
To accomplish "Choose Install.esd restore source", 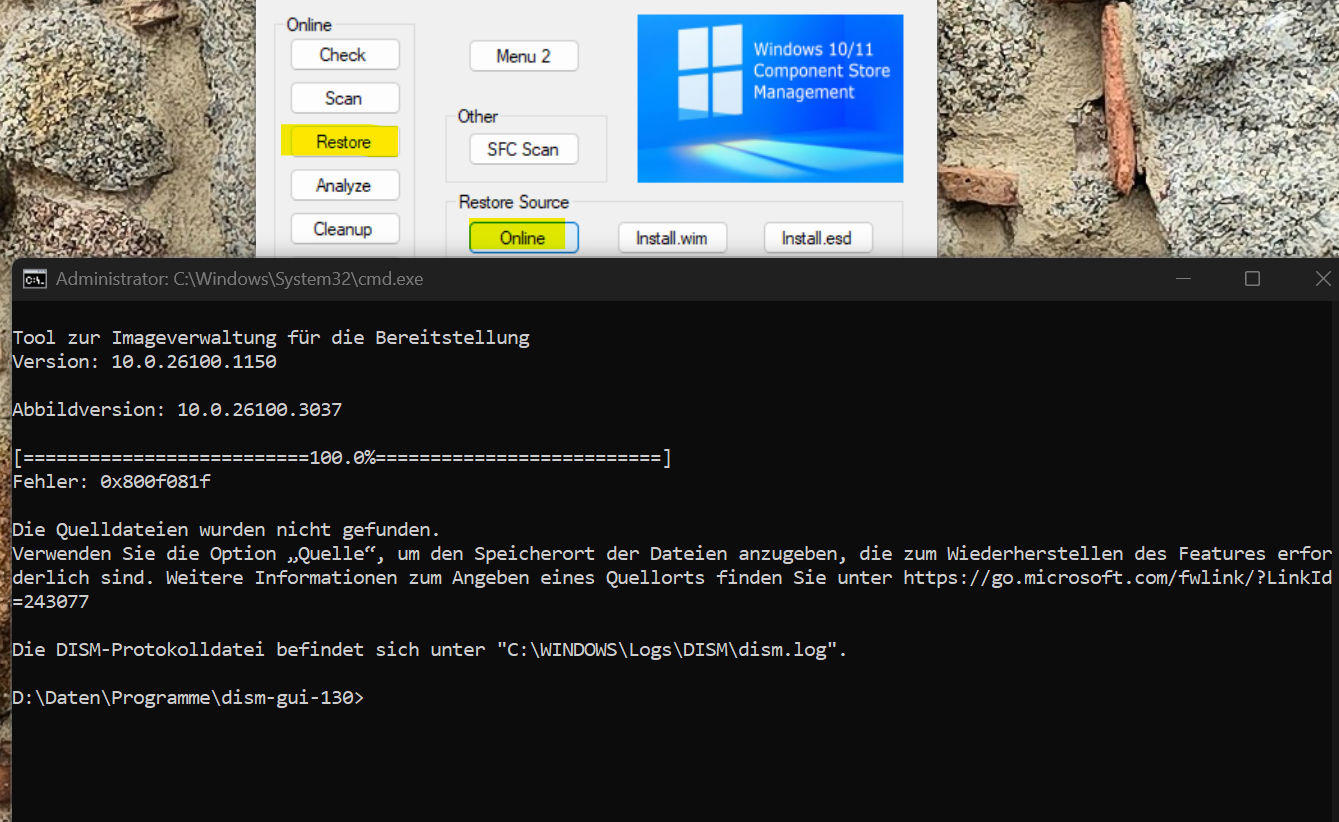I will click(x=817, y=238).
